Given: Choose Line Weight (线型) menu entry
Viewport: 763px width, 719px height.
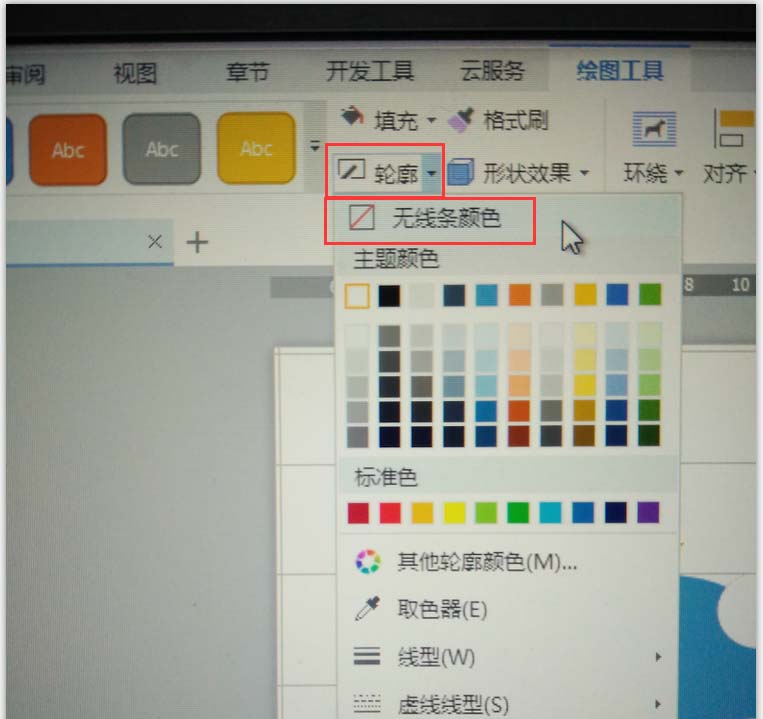Looking at the screenshot, I should [506, 656].
